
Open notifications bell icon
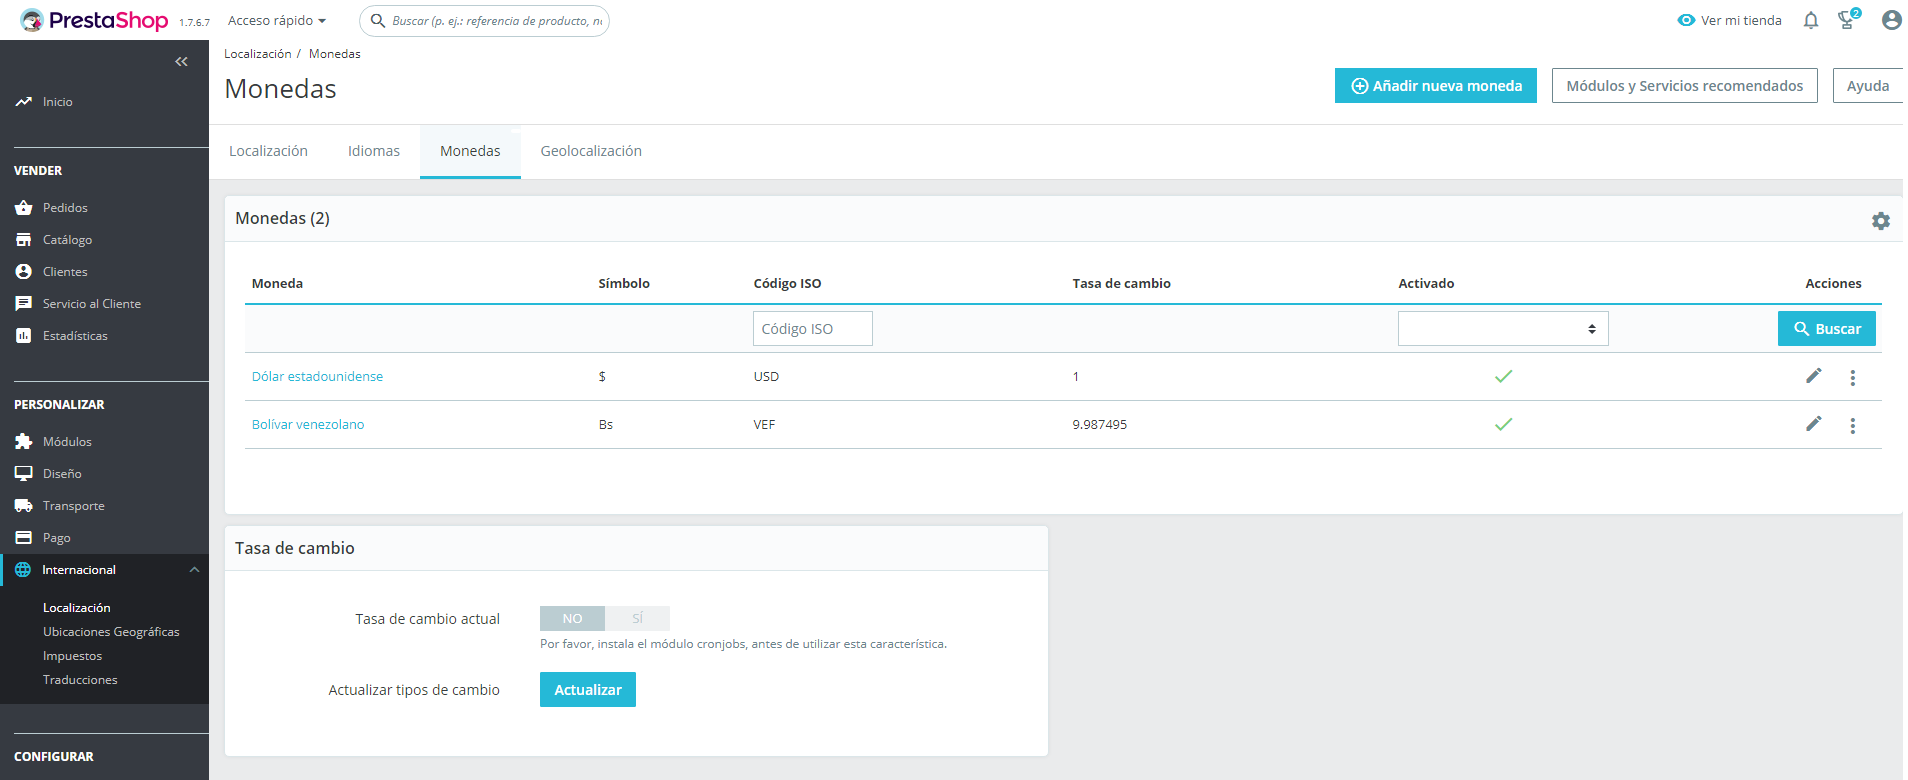(1811, 20)
